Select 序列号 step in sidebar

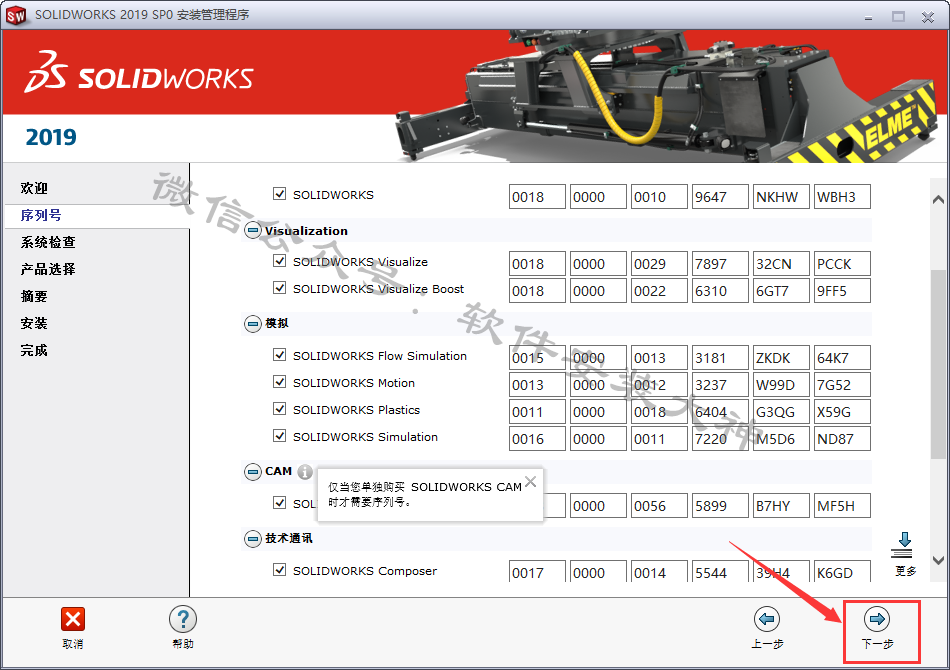(41, 216)
